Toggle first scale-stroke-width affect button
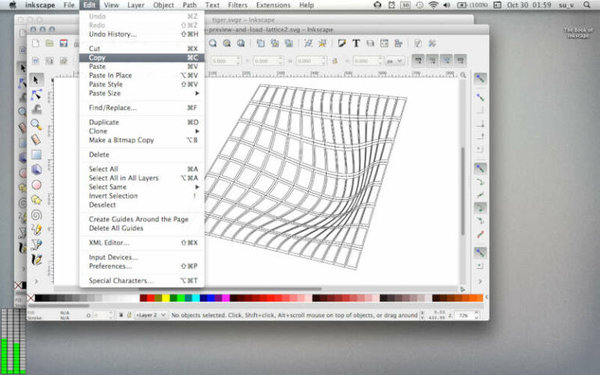 pyautogui.click(x=418, y=60)
